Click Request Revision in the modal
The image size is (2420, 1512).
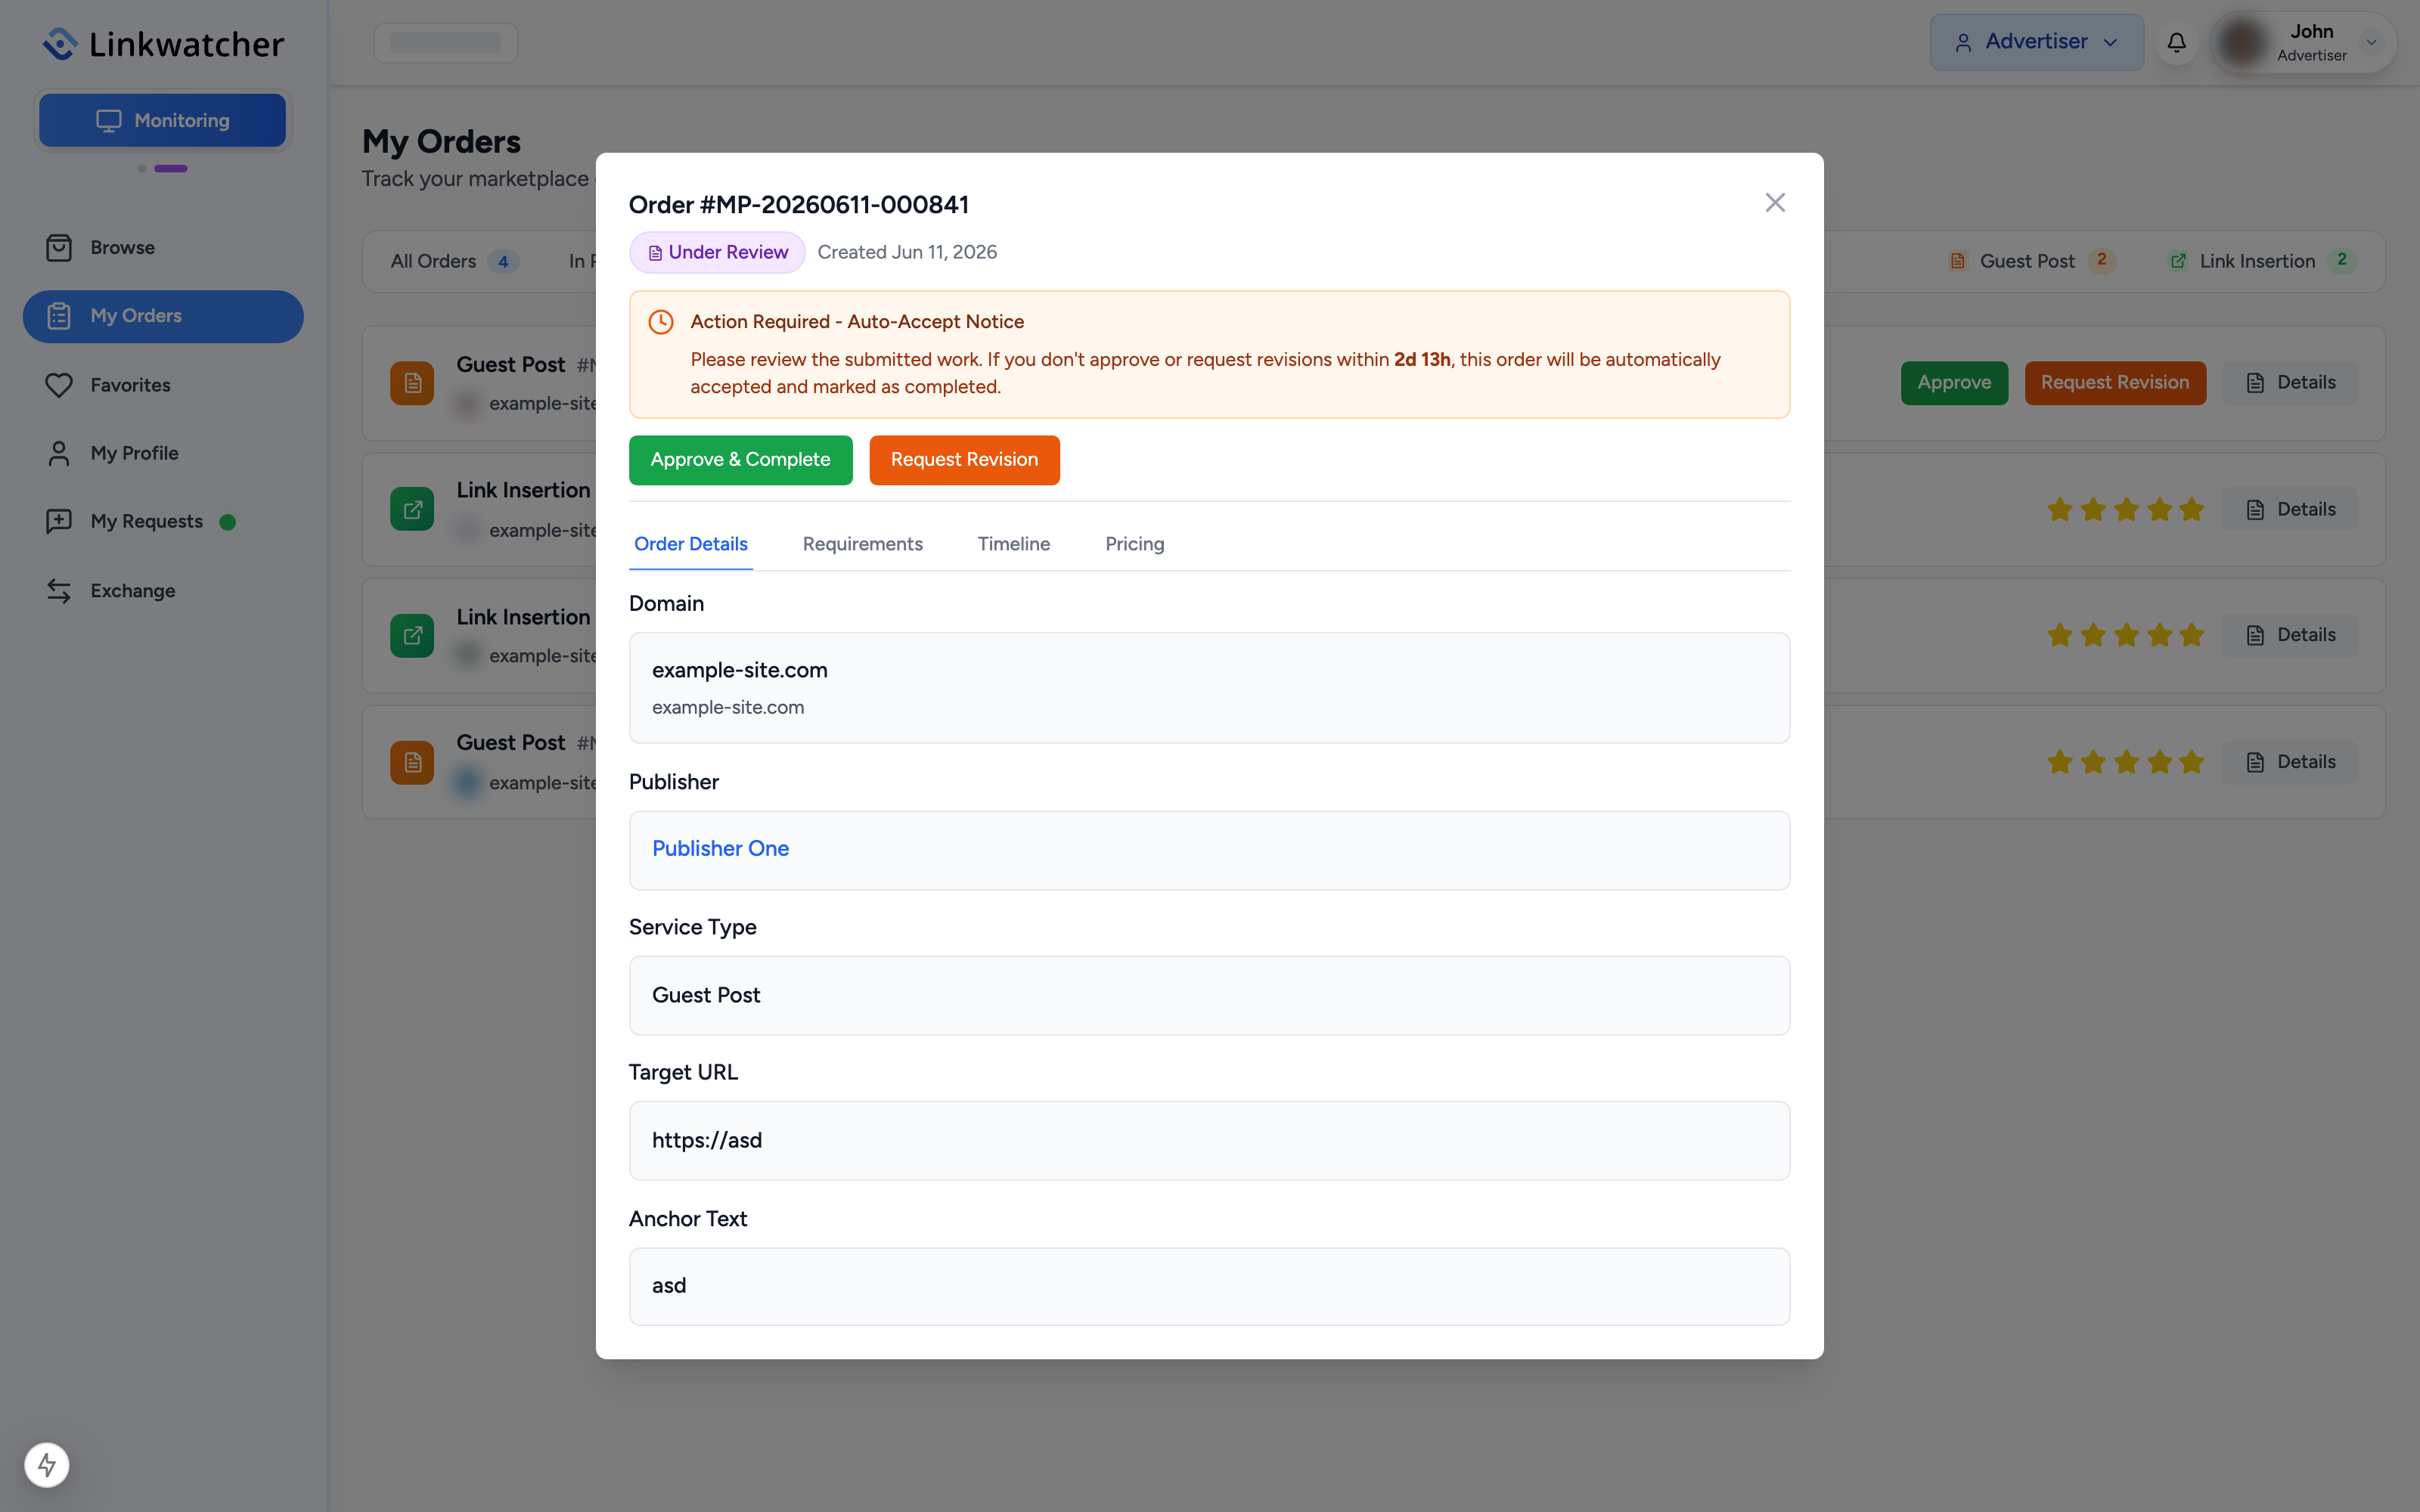[x=964, y=460]
